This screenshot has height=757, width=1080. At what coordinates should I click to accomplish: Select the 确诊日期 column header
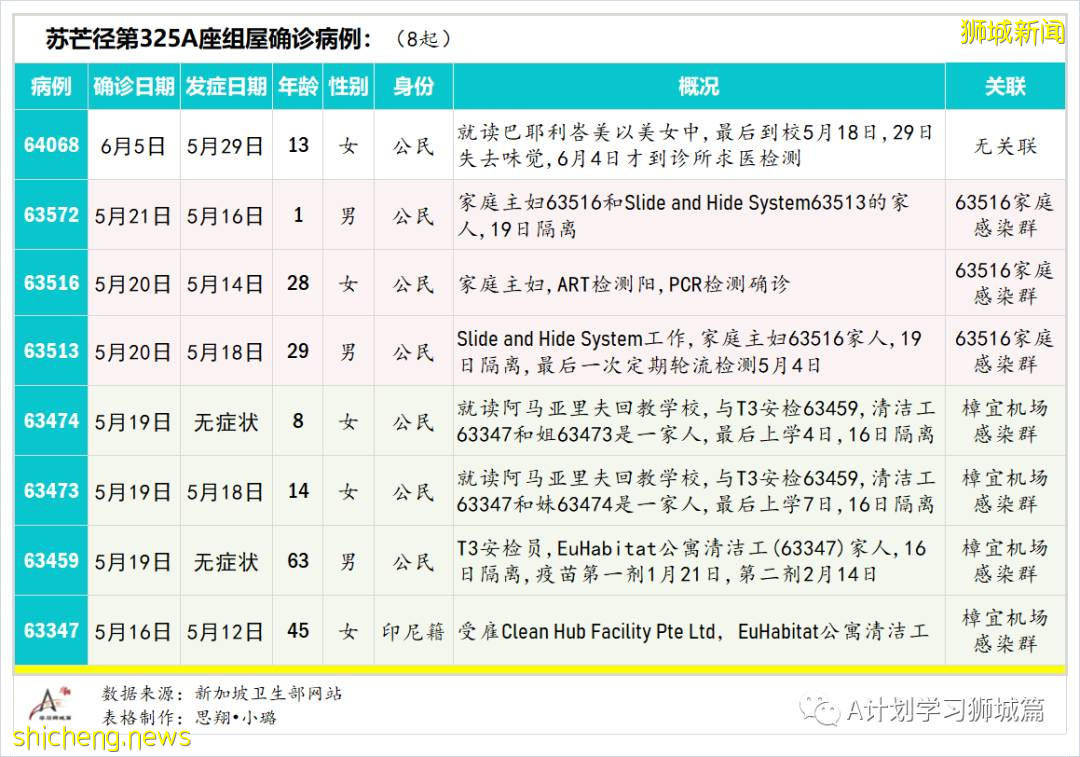pyautogui.click(x=133, y=86)
